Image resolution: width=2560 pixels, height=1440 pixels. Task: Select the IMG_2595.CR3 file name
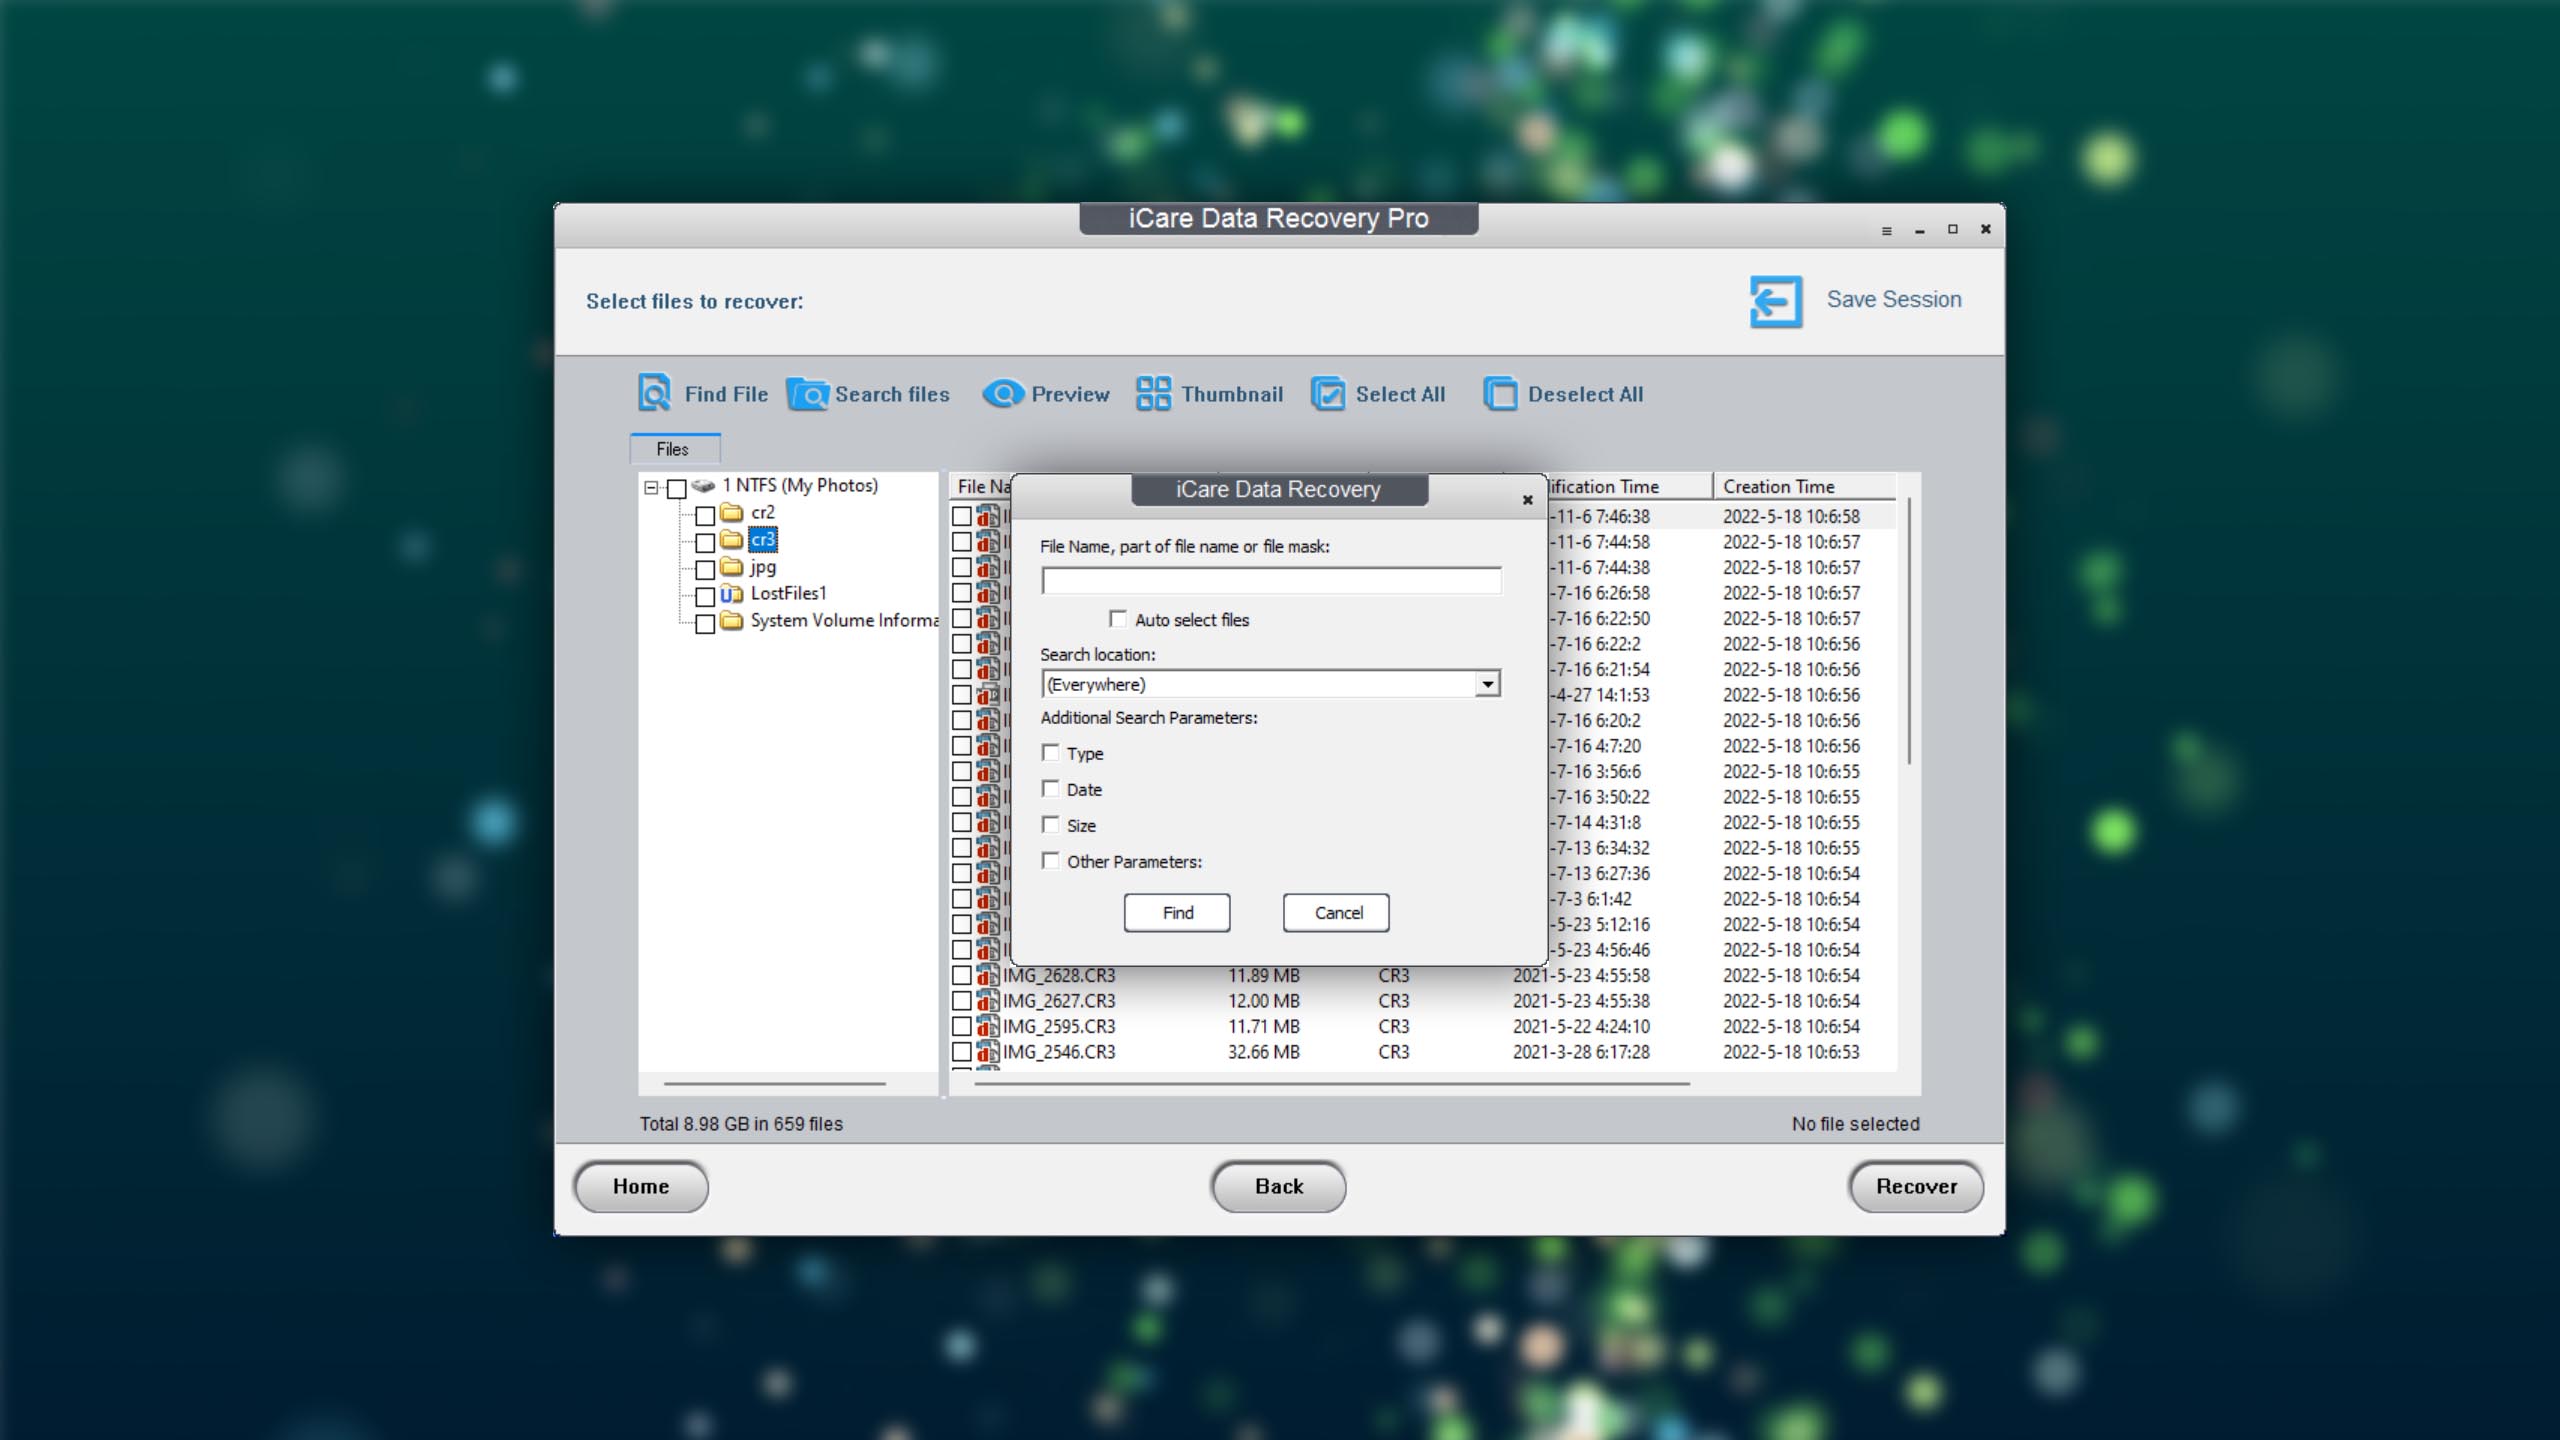1059,1026
